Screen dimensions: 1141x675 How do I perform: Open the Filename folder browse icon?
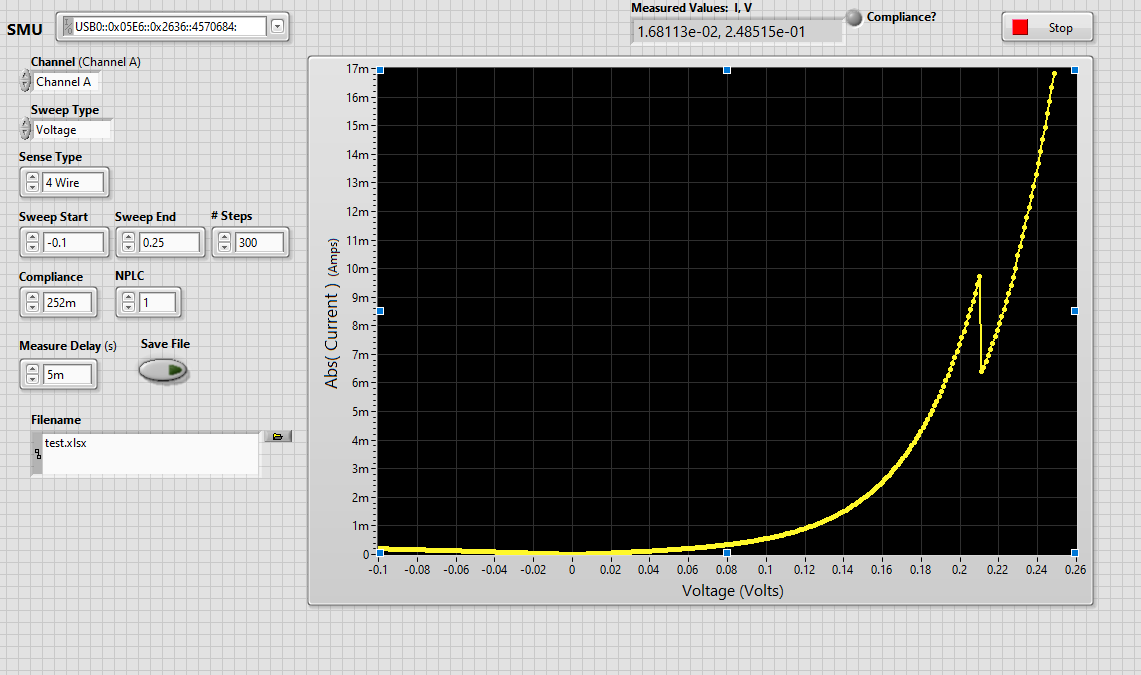(x=277, y=436)
